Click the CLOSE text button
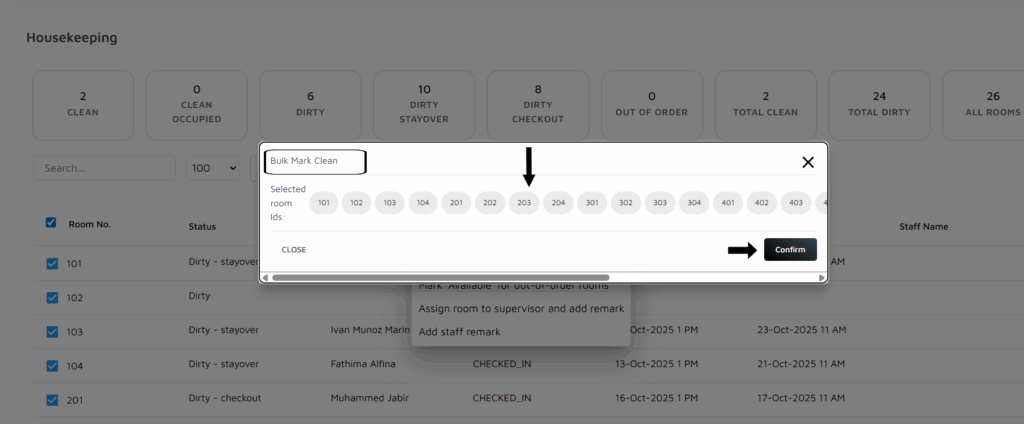Image resolution: width=1024 pixels, height=424 pixels. click(293, 250)
